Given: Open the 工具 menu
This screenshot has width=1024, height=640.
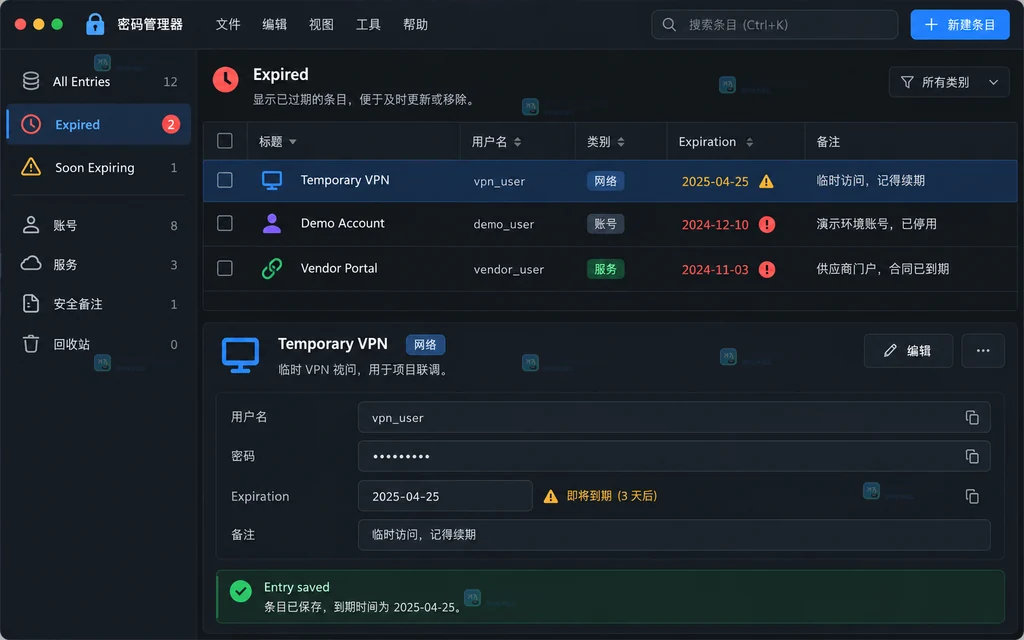Looking at the screenshot, I should click(x=368, y=25).
